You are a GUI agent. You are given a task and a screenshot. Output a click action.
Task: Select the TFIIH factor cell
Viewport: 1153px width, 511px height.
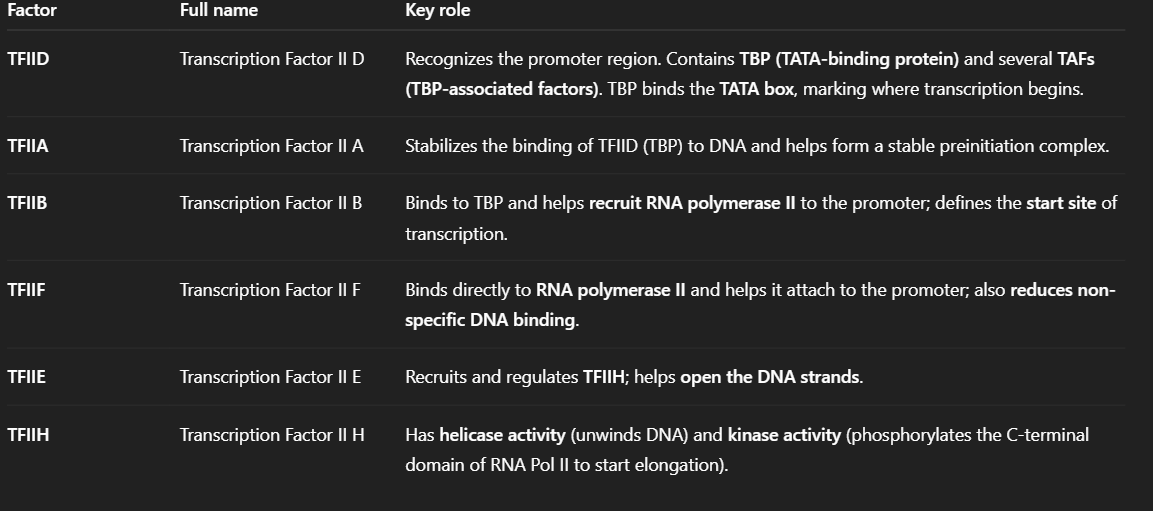pos(28,435)
